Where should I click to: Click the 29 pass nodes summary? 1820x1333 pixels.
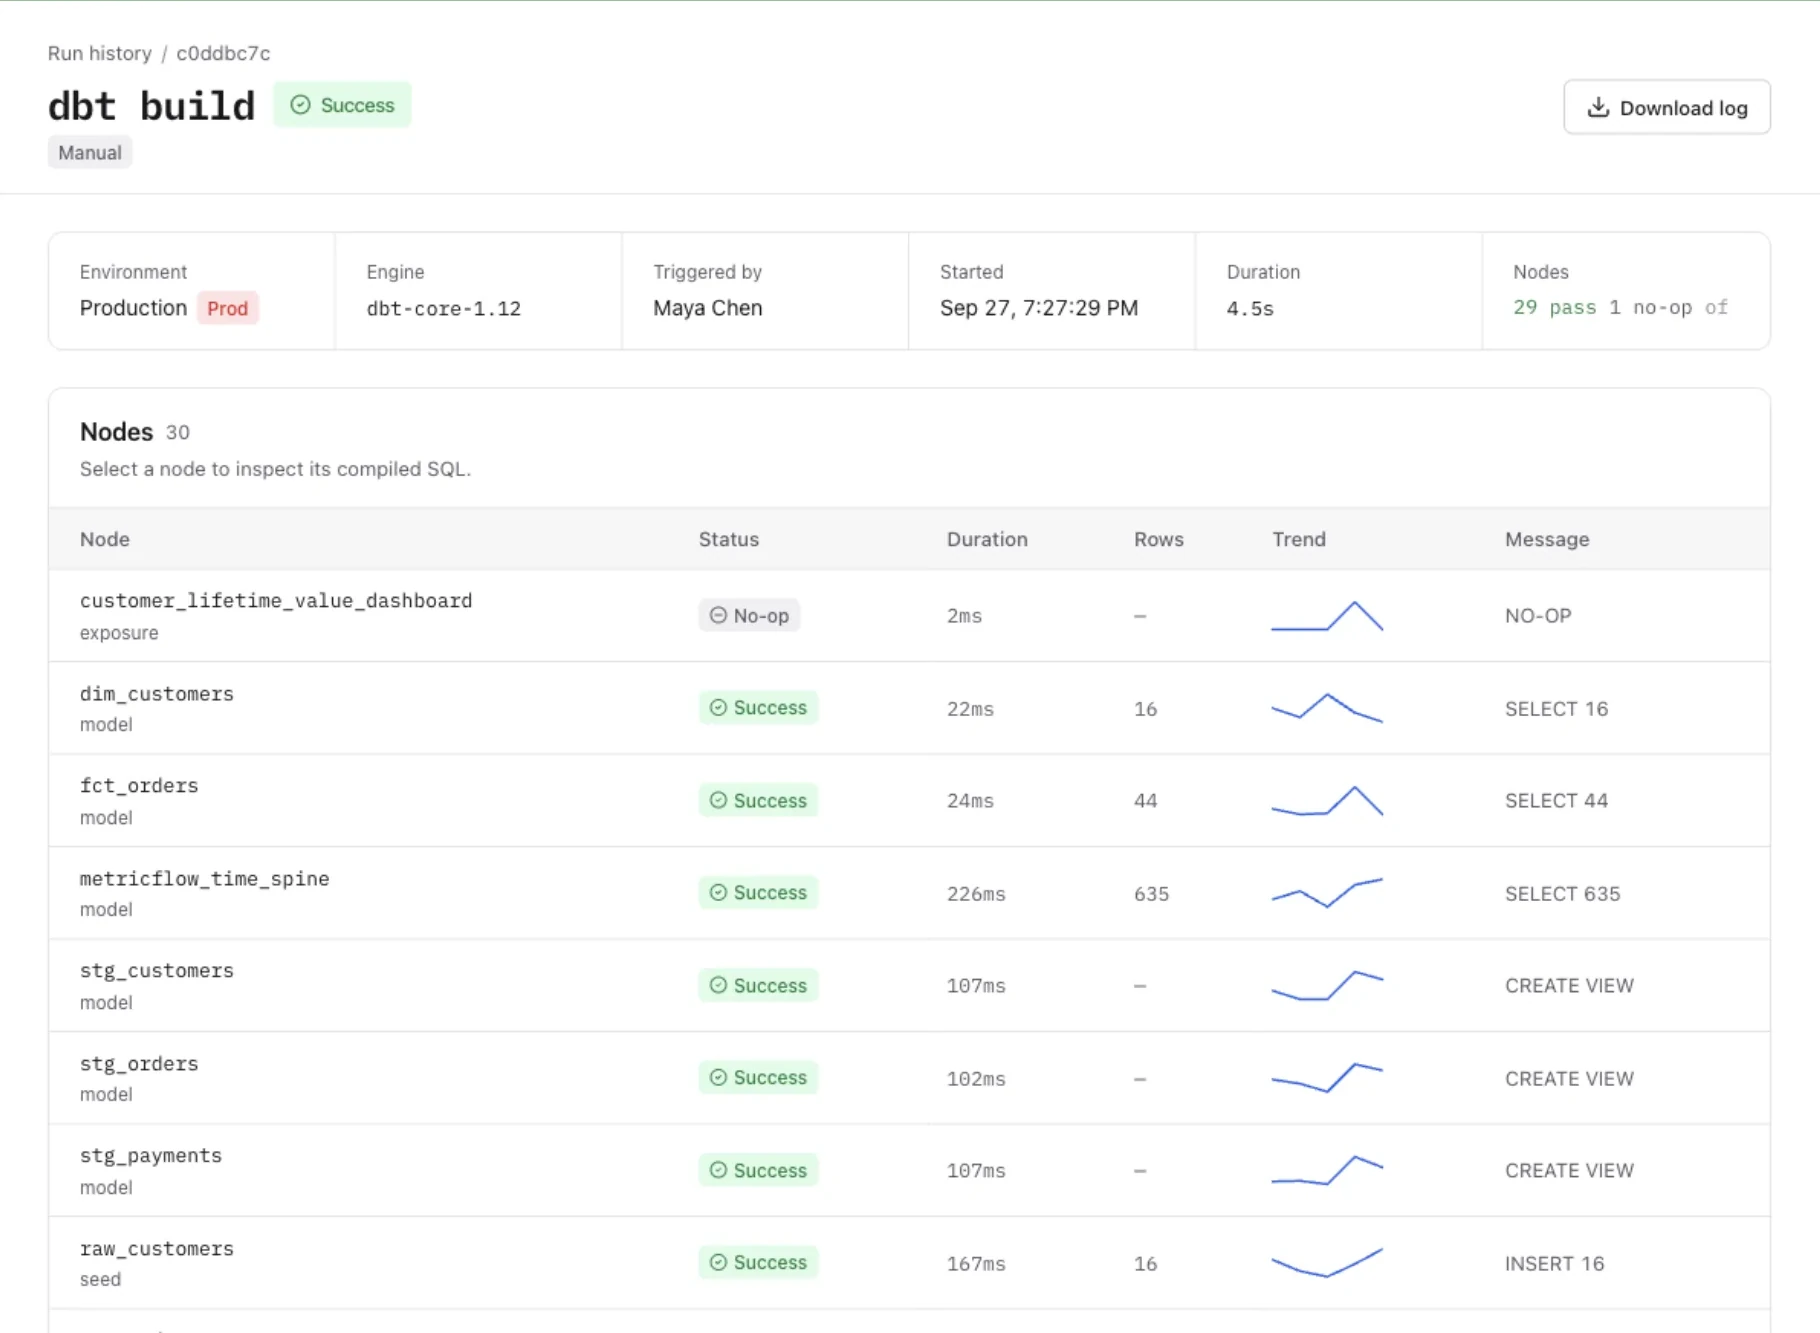(x=1555, y=307)
